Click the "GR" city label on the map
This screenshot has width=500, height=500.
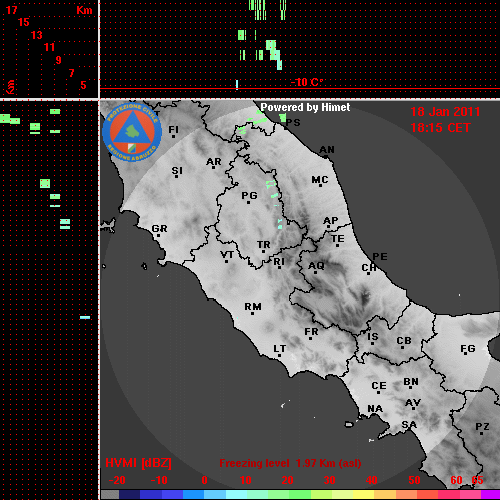(x=159, y=229)
